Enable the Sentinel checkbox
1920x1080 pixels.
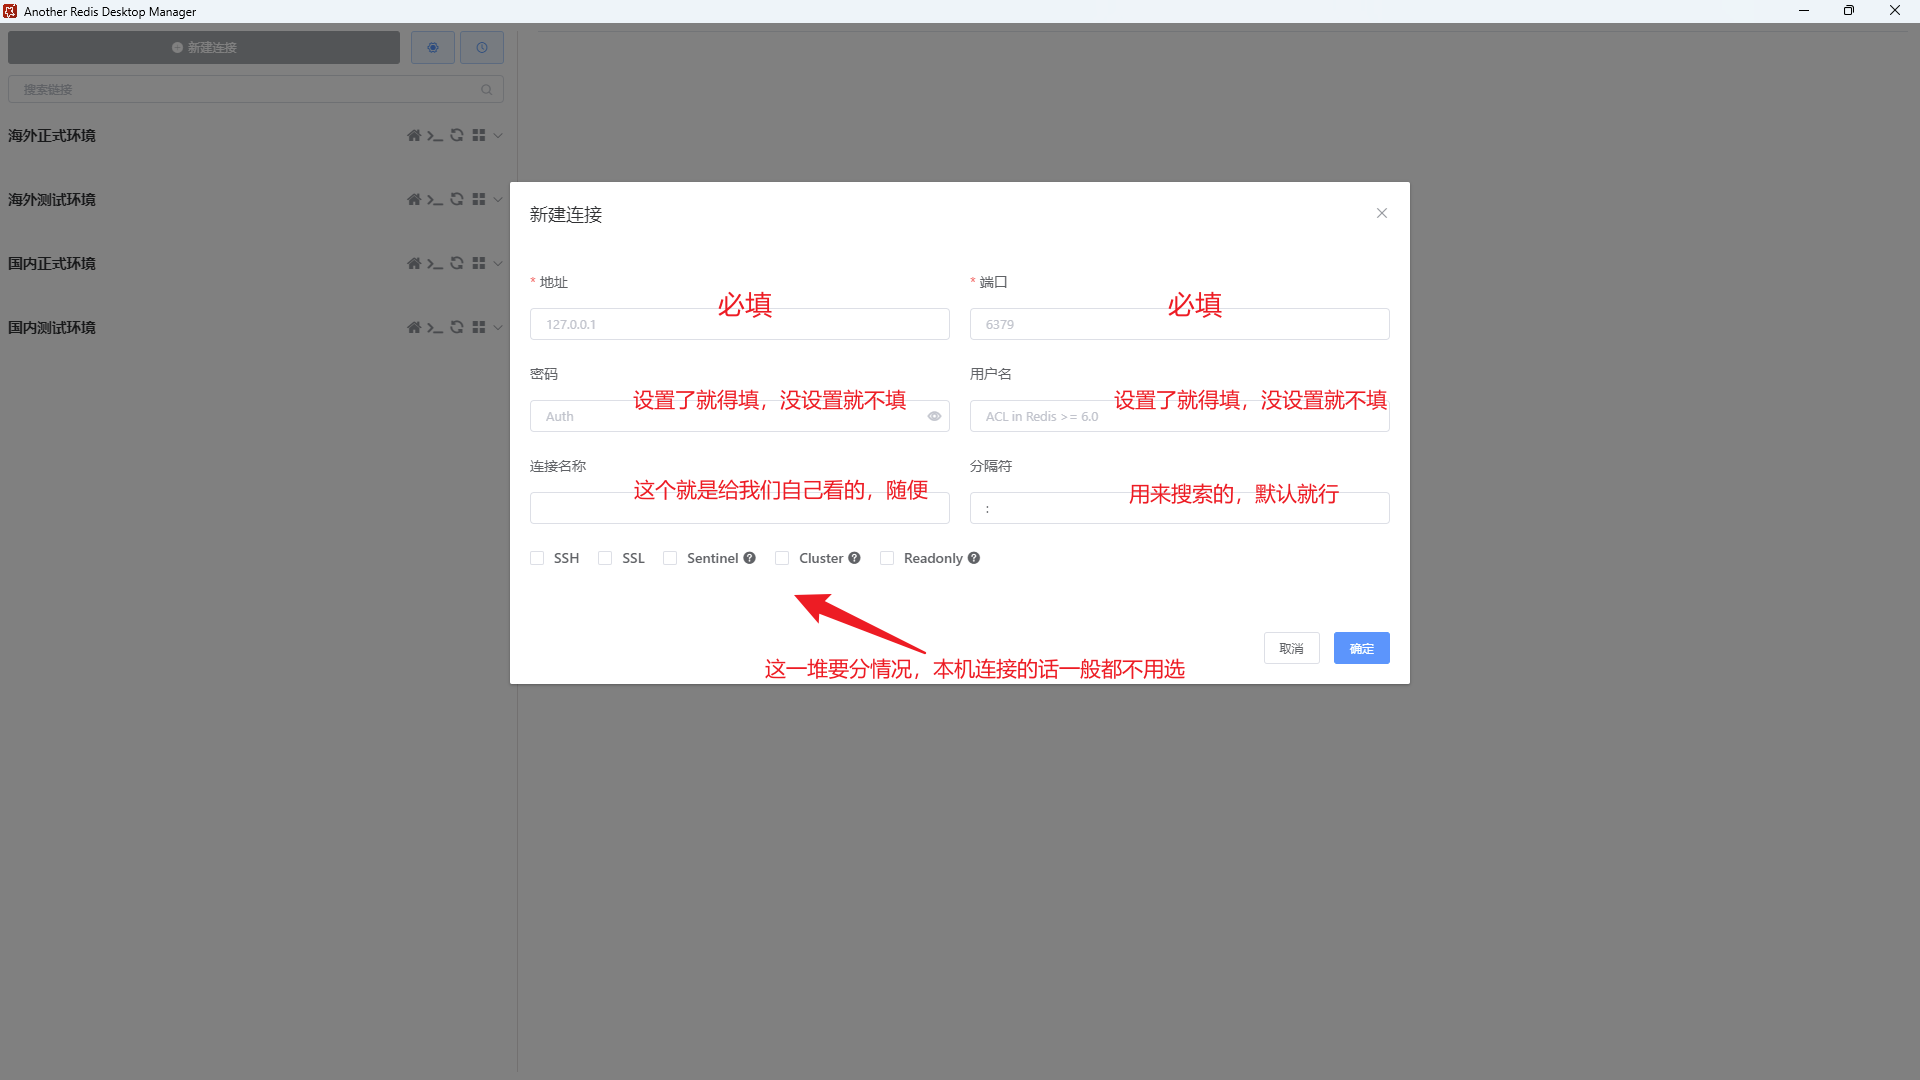(670, 558)
